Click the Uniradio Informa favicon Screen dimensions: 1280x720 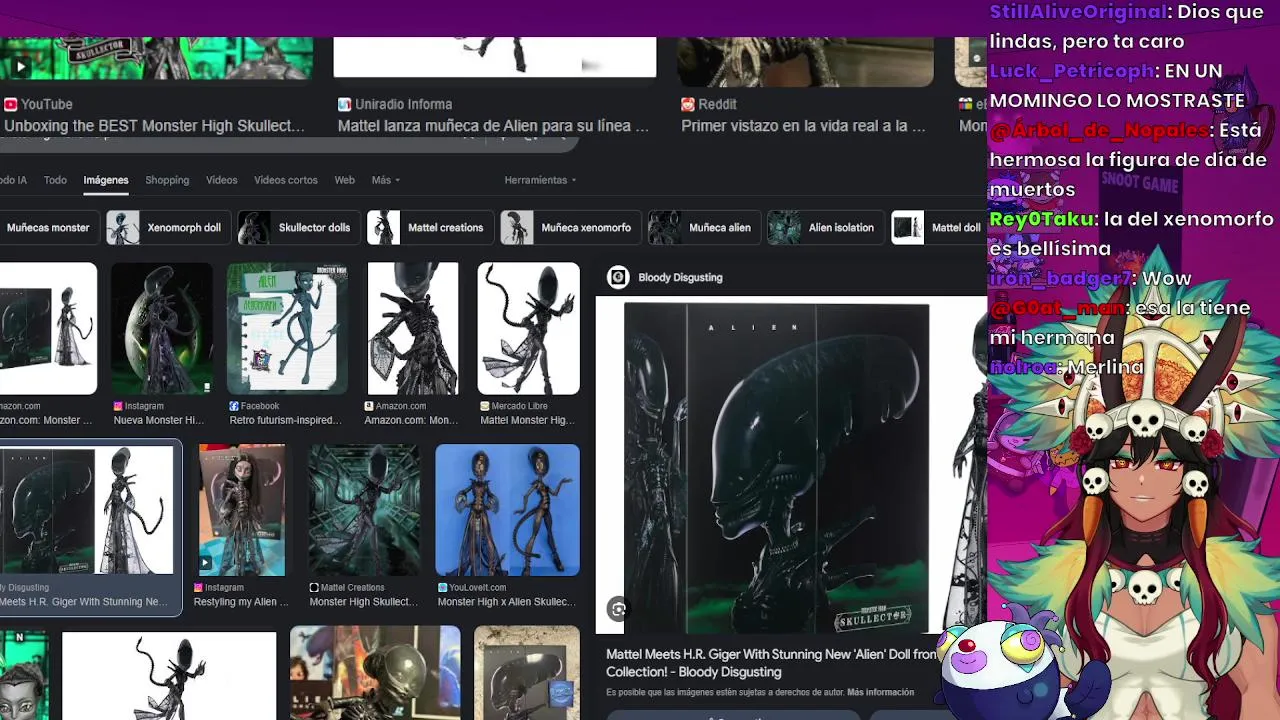(344, 104)
